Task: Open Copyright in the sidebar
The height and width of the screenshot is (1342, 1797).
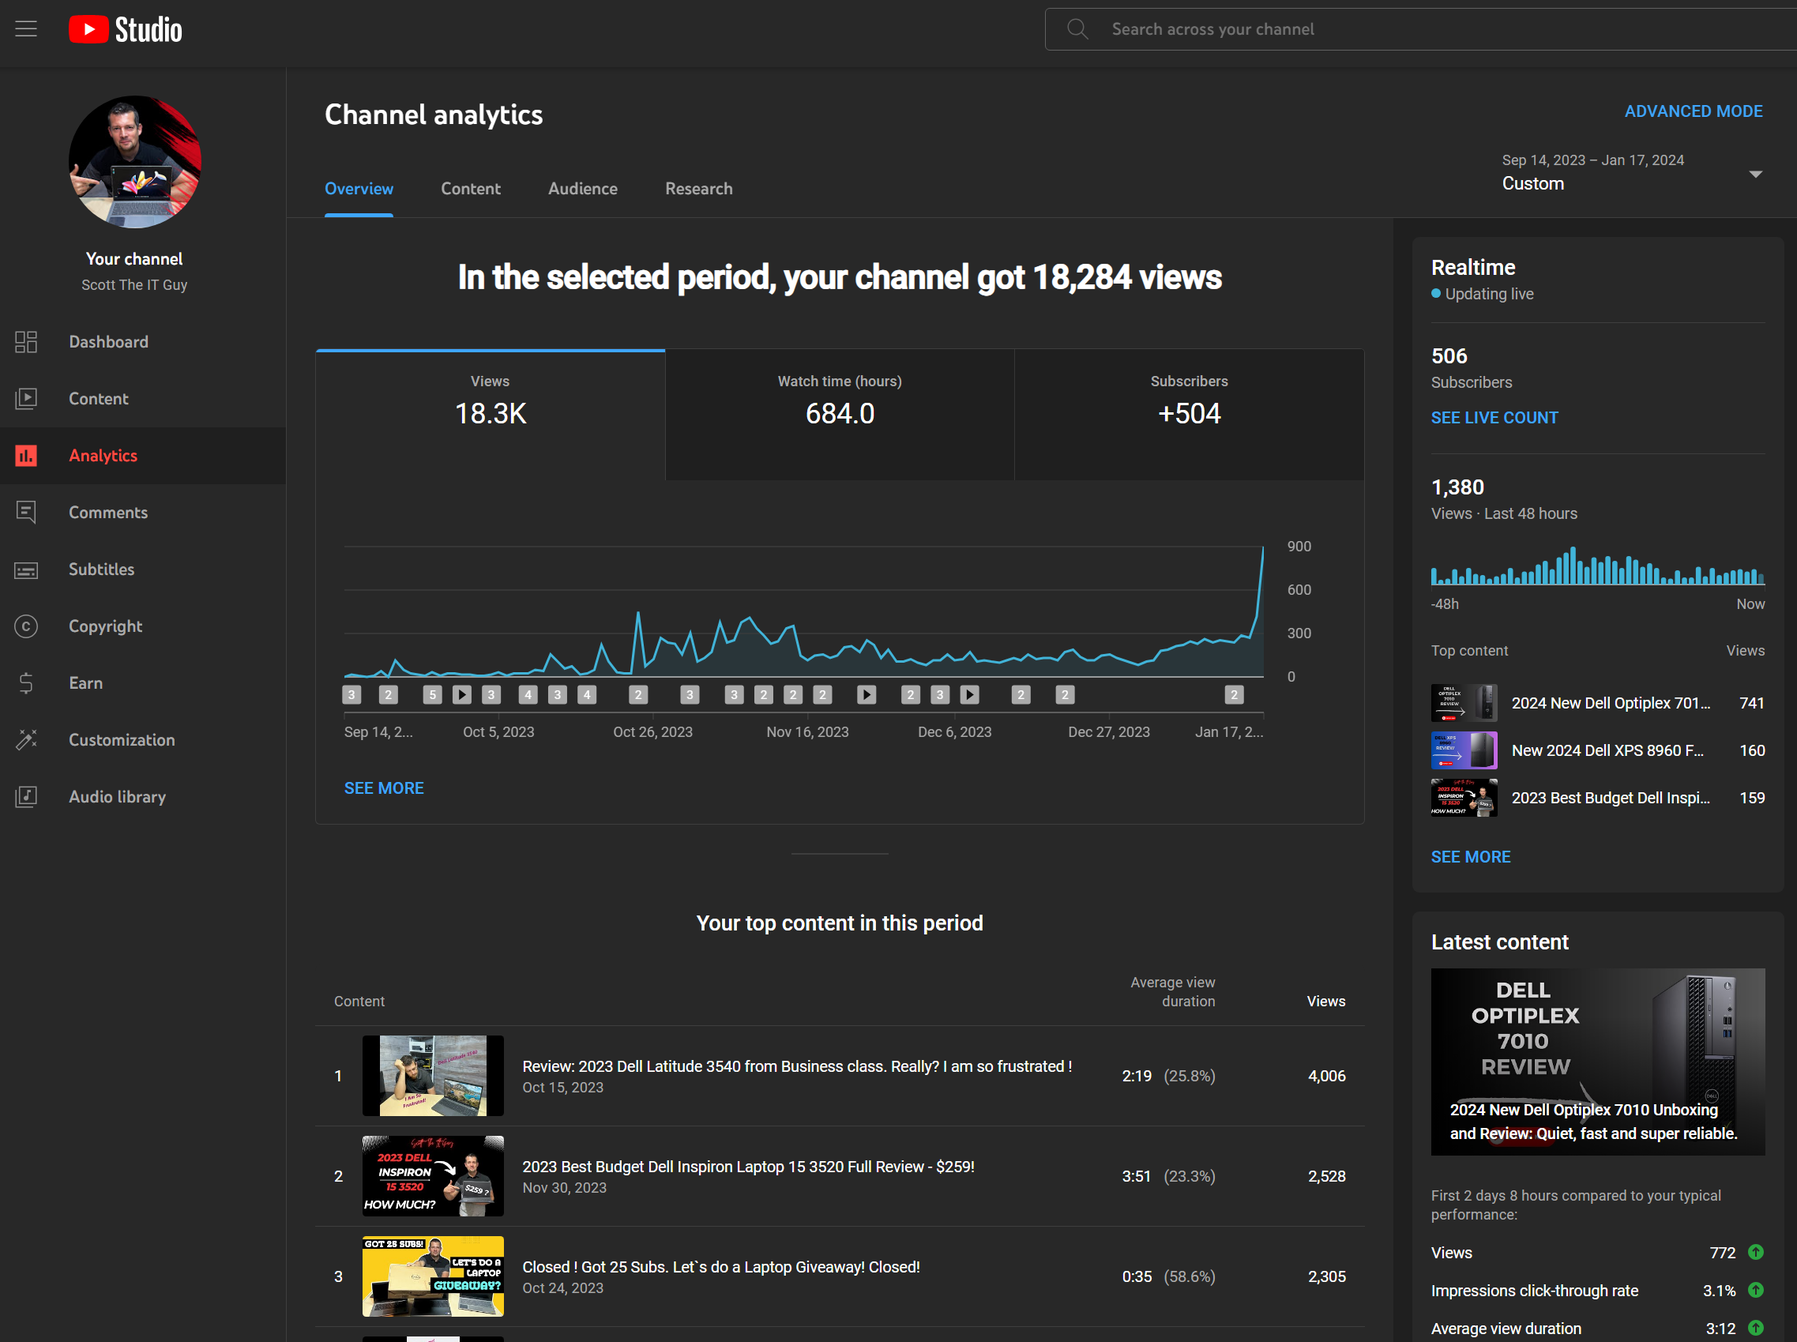Action: 143,627
